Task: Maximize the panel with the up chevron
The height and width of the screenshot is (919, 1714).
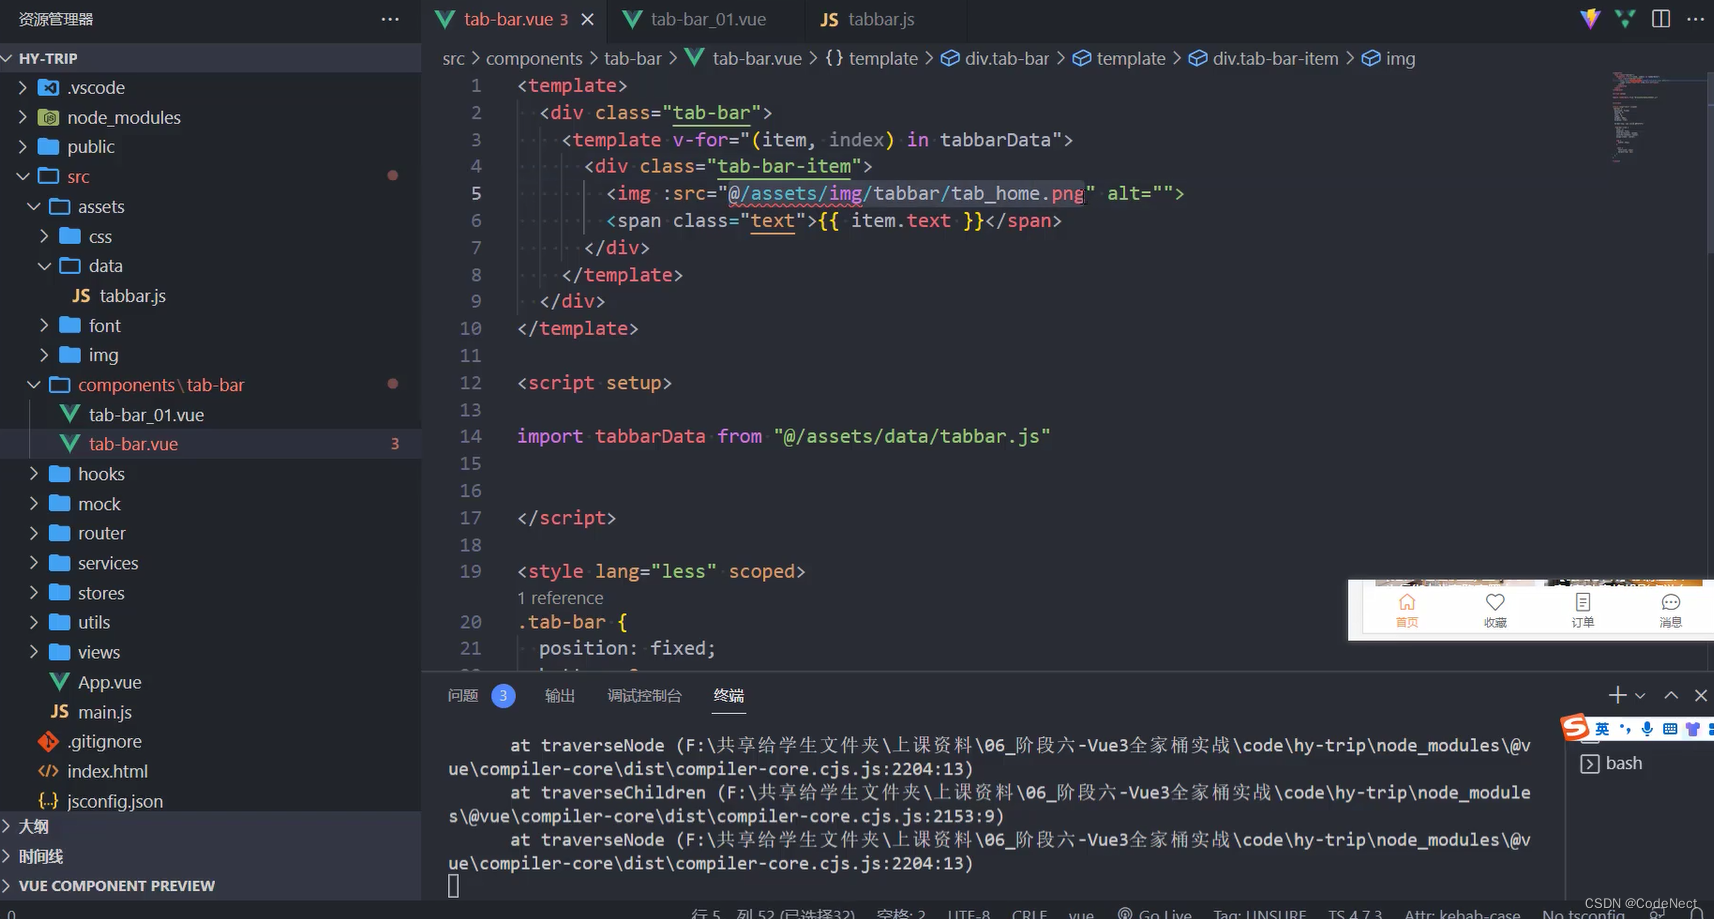Action: coord(1671,695)
